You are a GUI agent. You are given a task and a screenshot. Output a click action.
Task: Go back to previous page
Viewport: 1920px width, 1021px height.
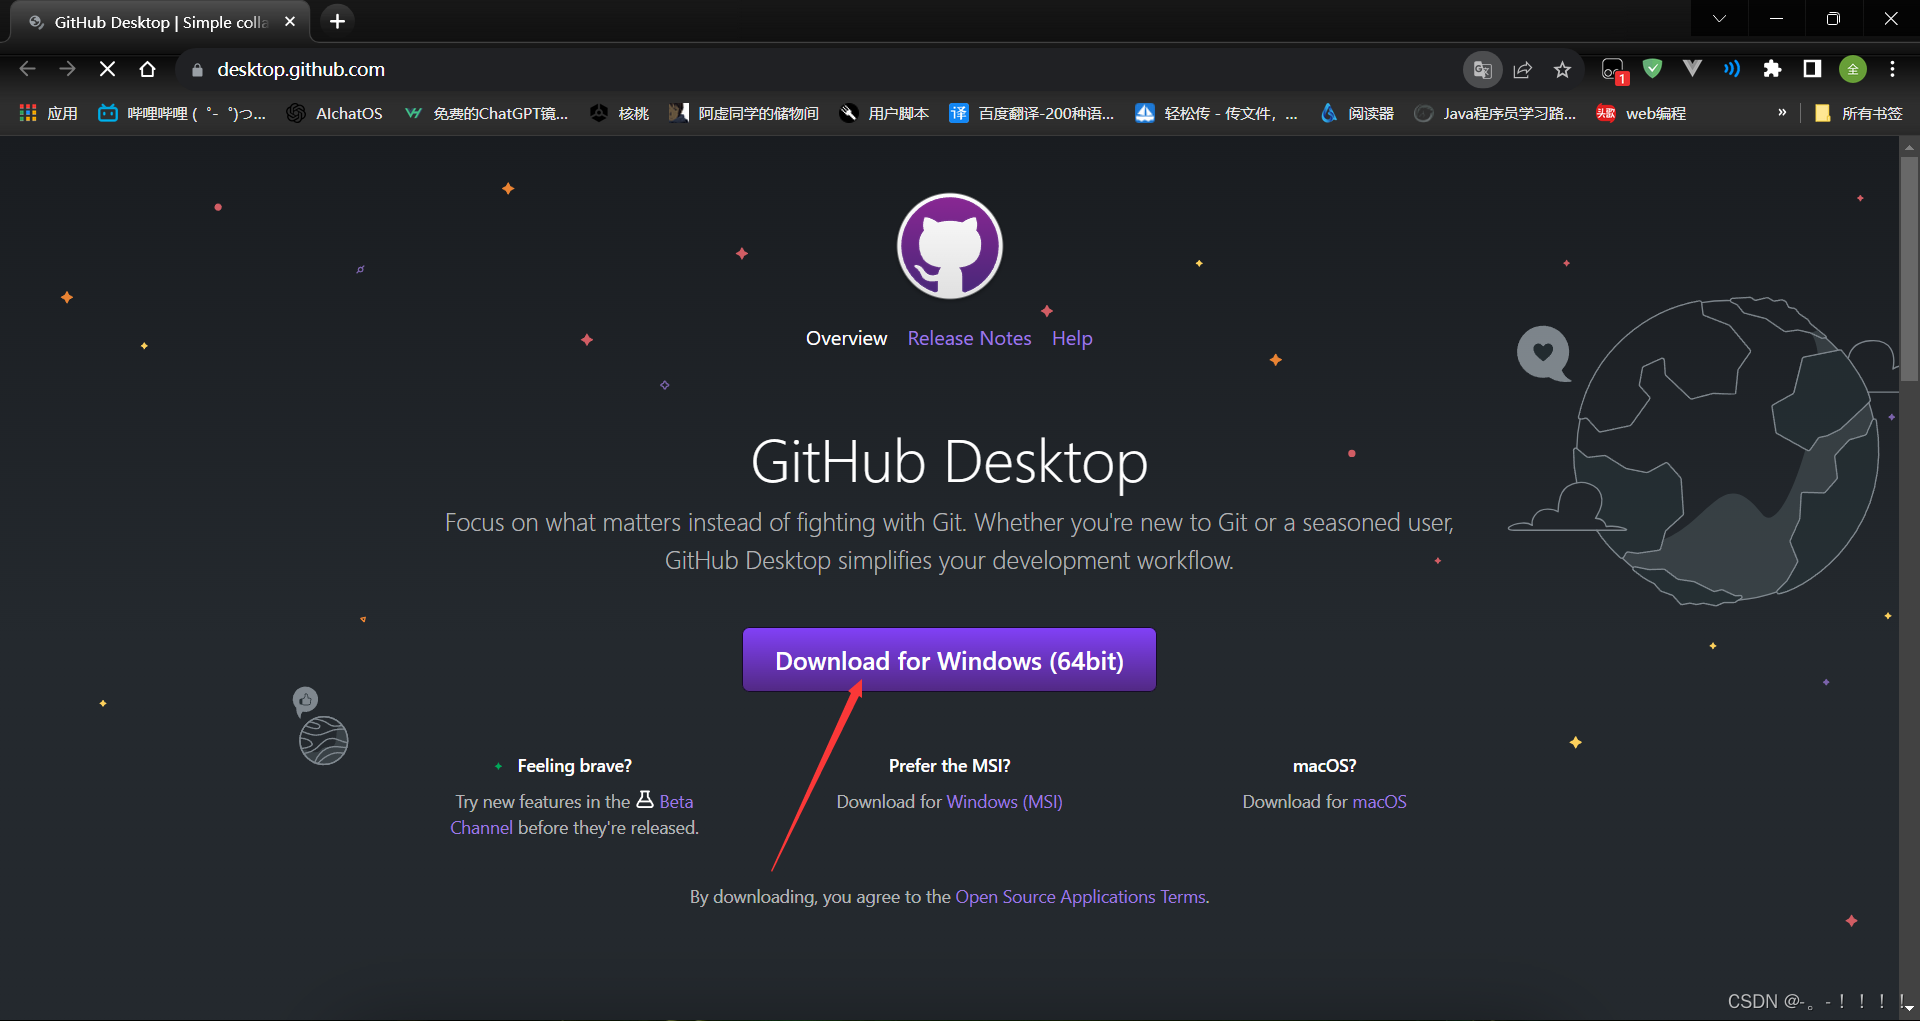click(27, 69)
